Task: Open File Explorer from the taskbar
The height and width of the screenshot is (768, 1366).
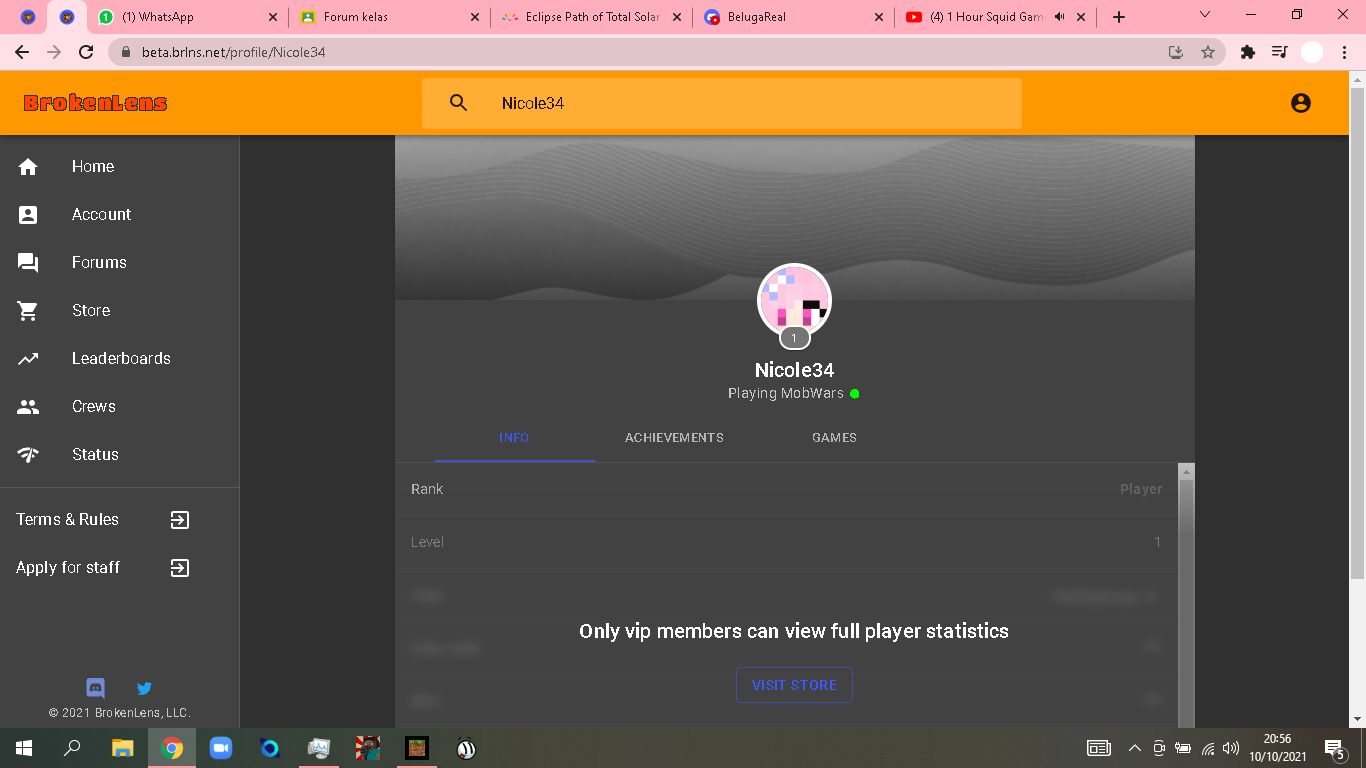Action: click(122, 748)
